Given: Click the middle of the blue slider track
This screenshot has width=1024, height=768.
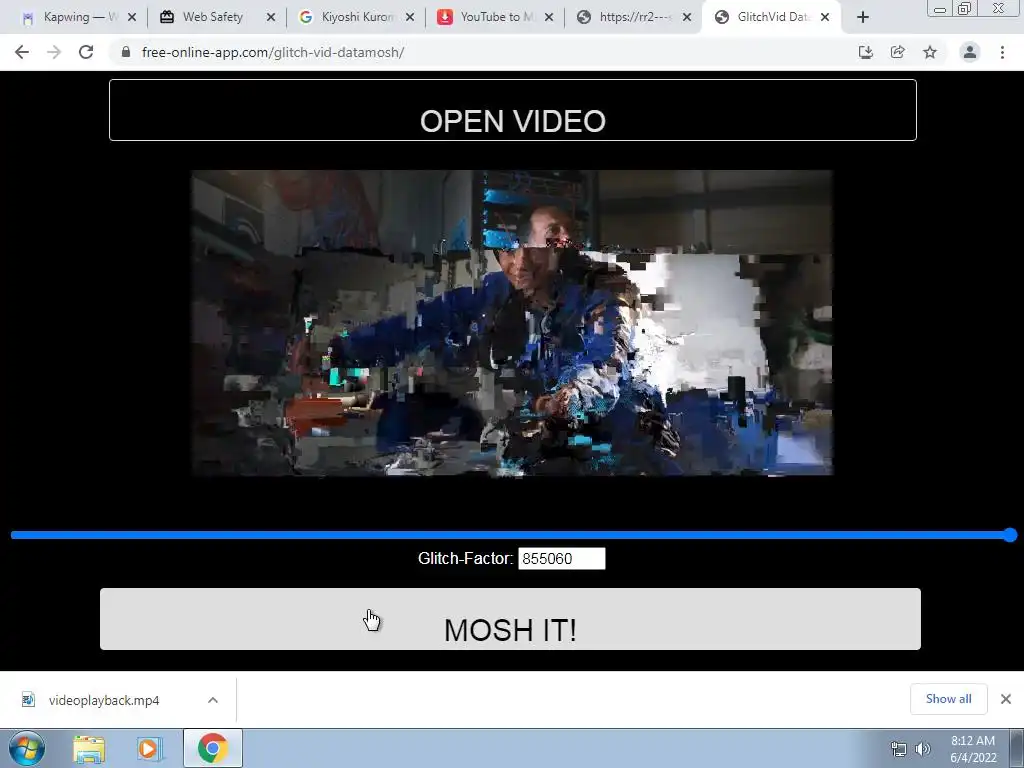Looking at the screenshot, I should point(512,535).
